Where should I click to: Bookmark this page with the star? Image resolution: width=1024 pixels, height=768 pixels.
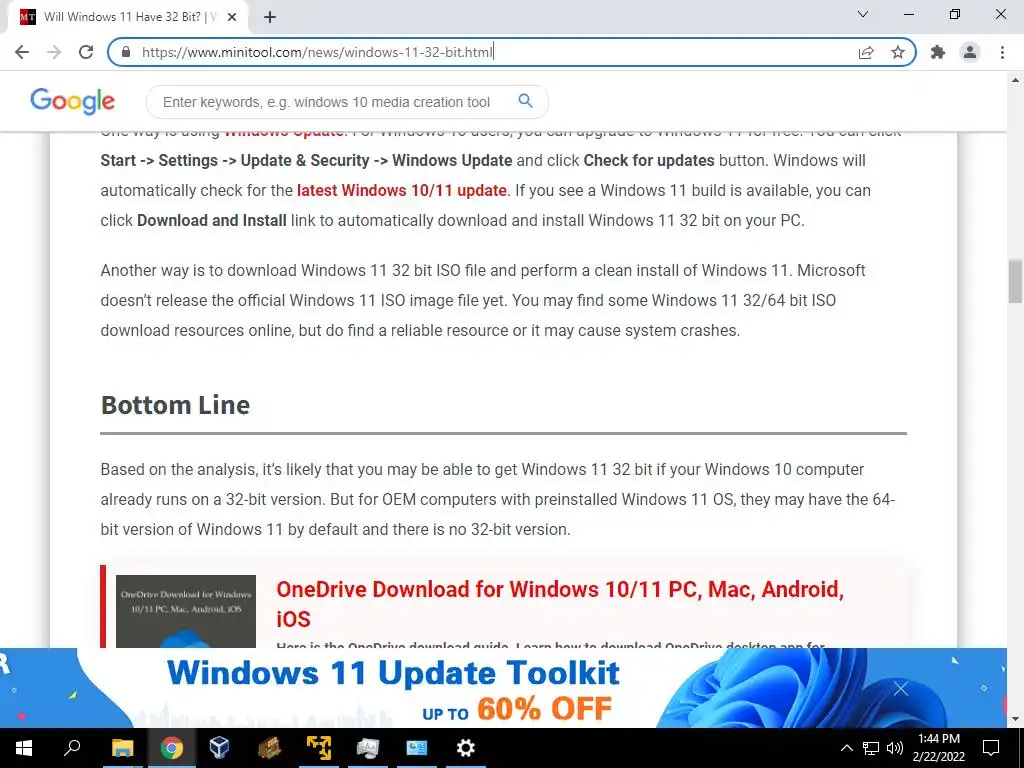point(898,52)
